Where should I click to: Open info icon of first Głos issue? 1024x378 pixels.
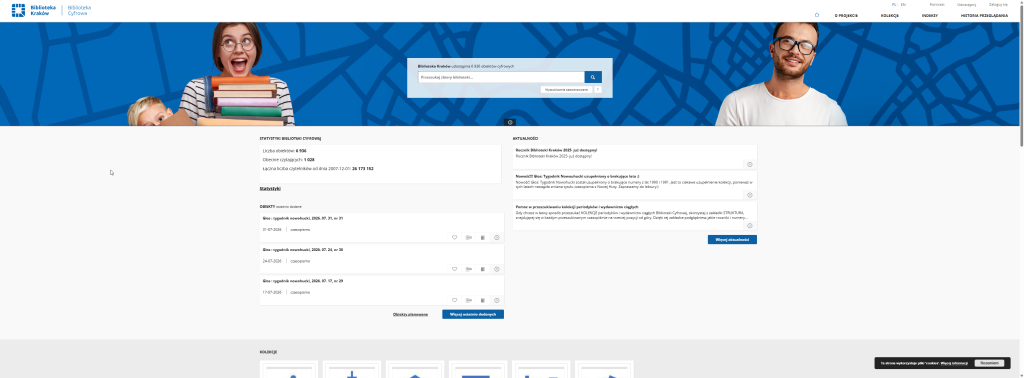pos(497,238)
